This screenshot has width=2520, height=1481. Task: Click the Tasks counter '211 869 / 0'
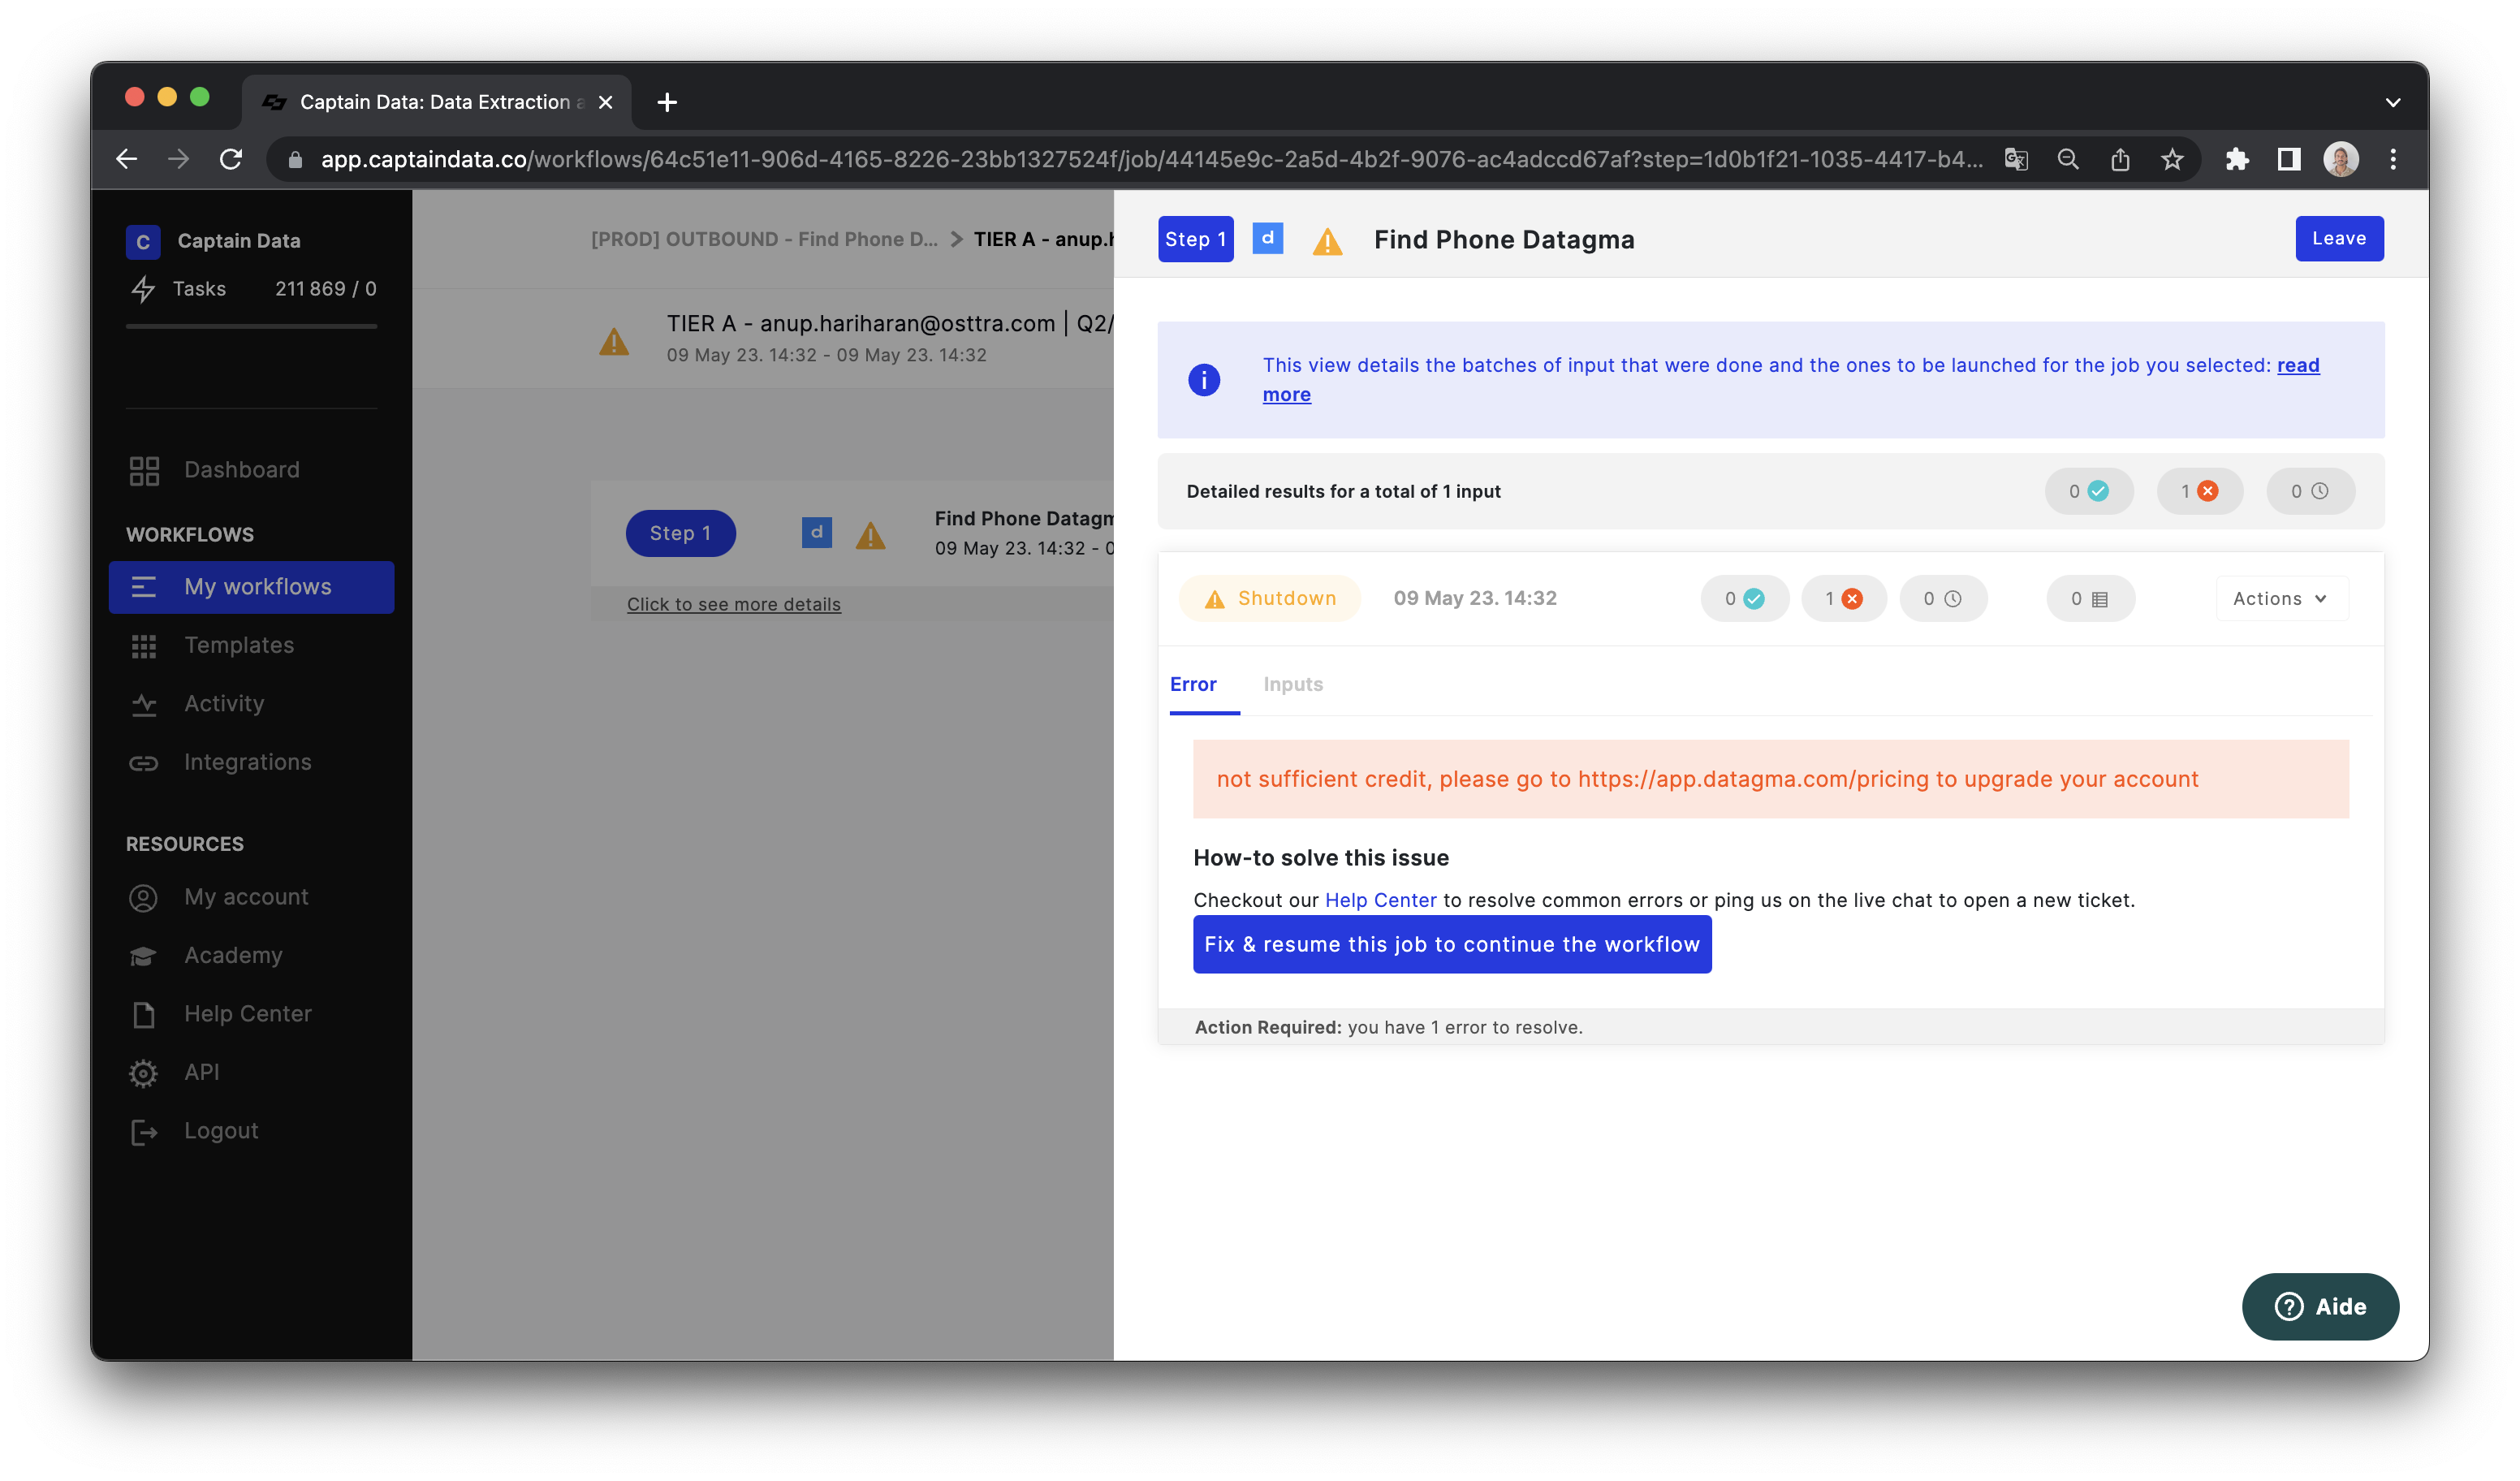[x=325, y=289]
